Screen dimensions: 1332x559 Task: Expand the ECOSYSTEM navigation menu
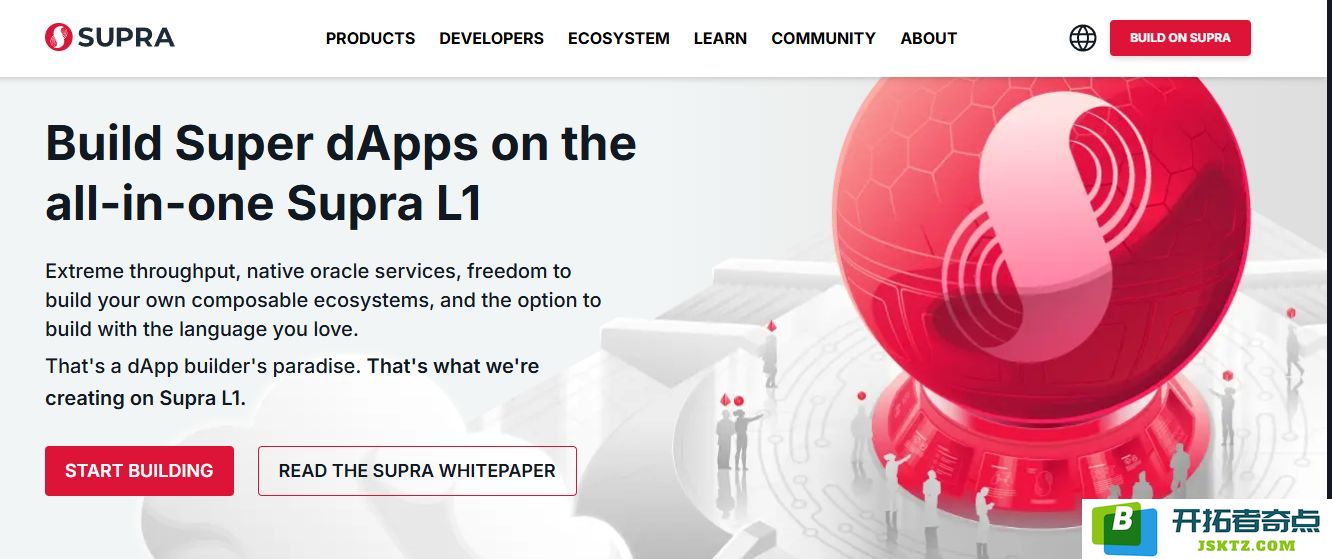pos(619,38)
